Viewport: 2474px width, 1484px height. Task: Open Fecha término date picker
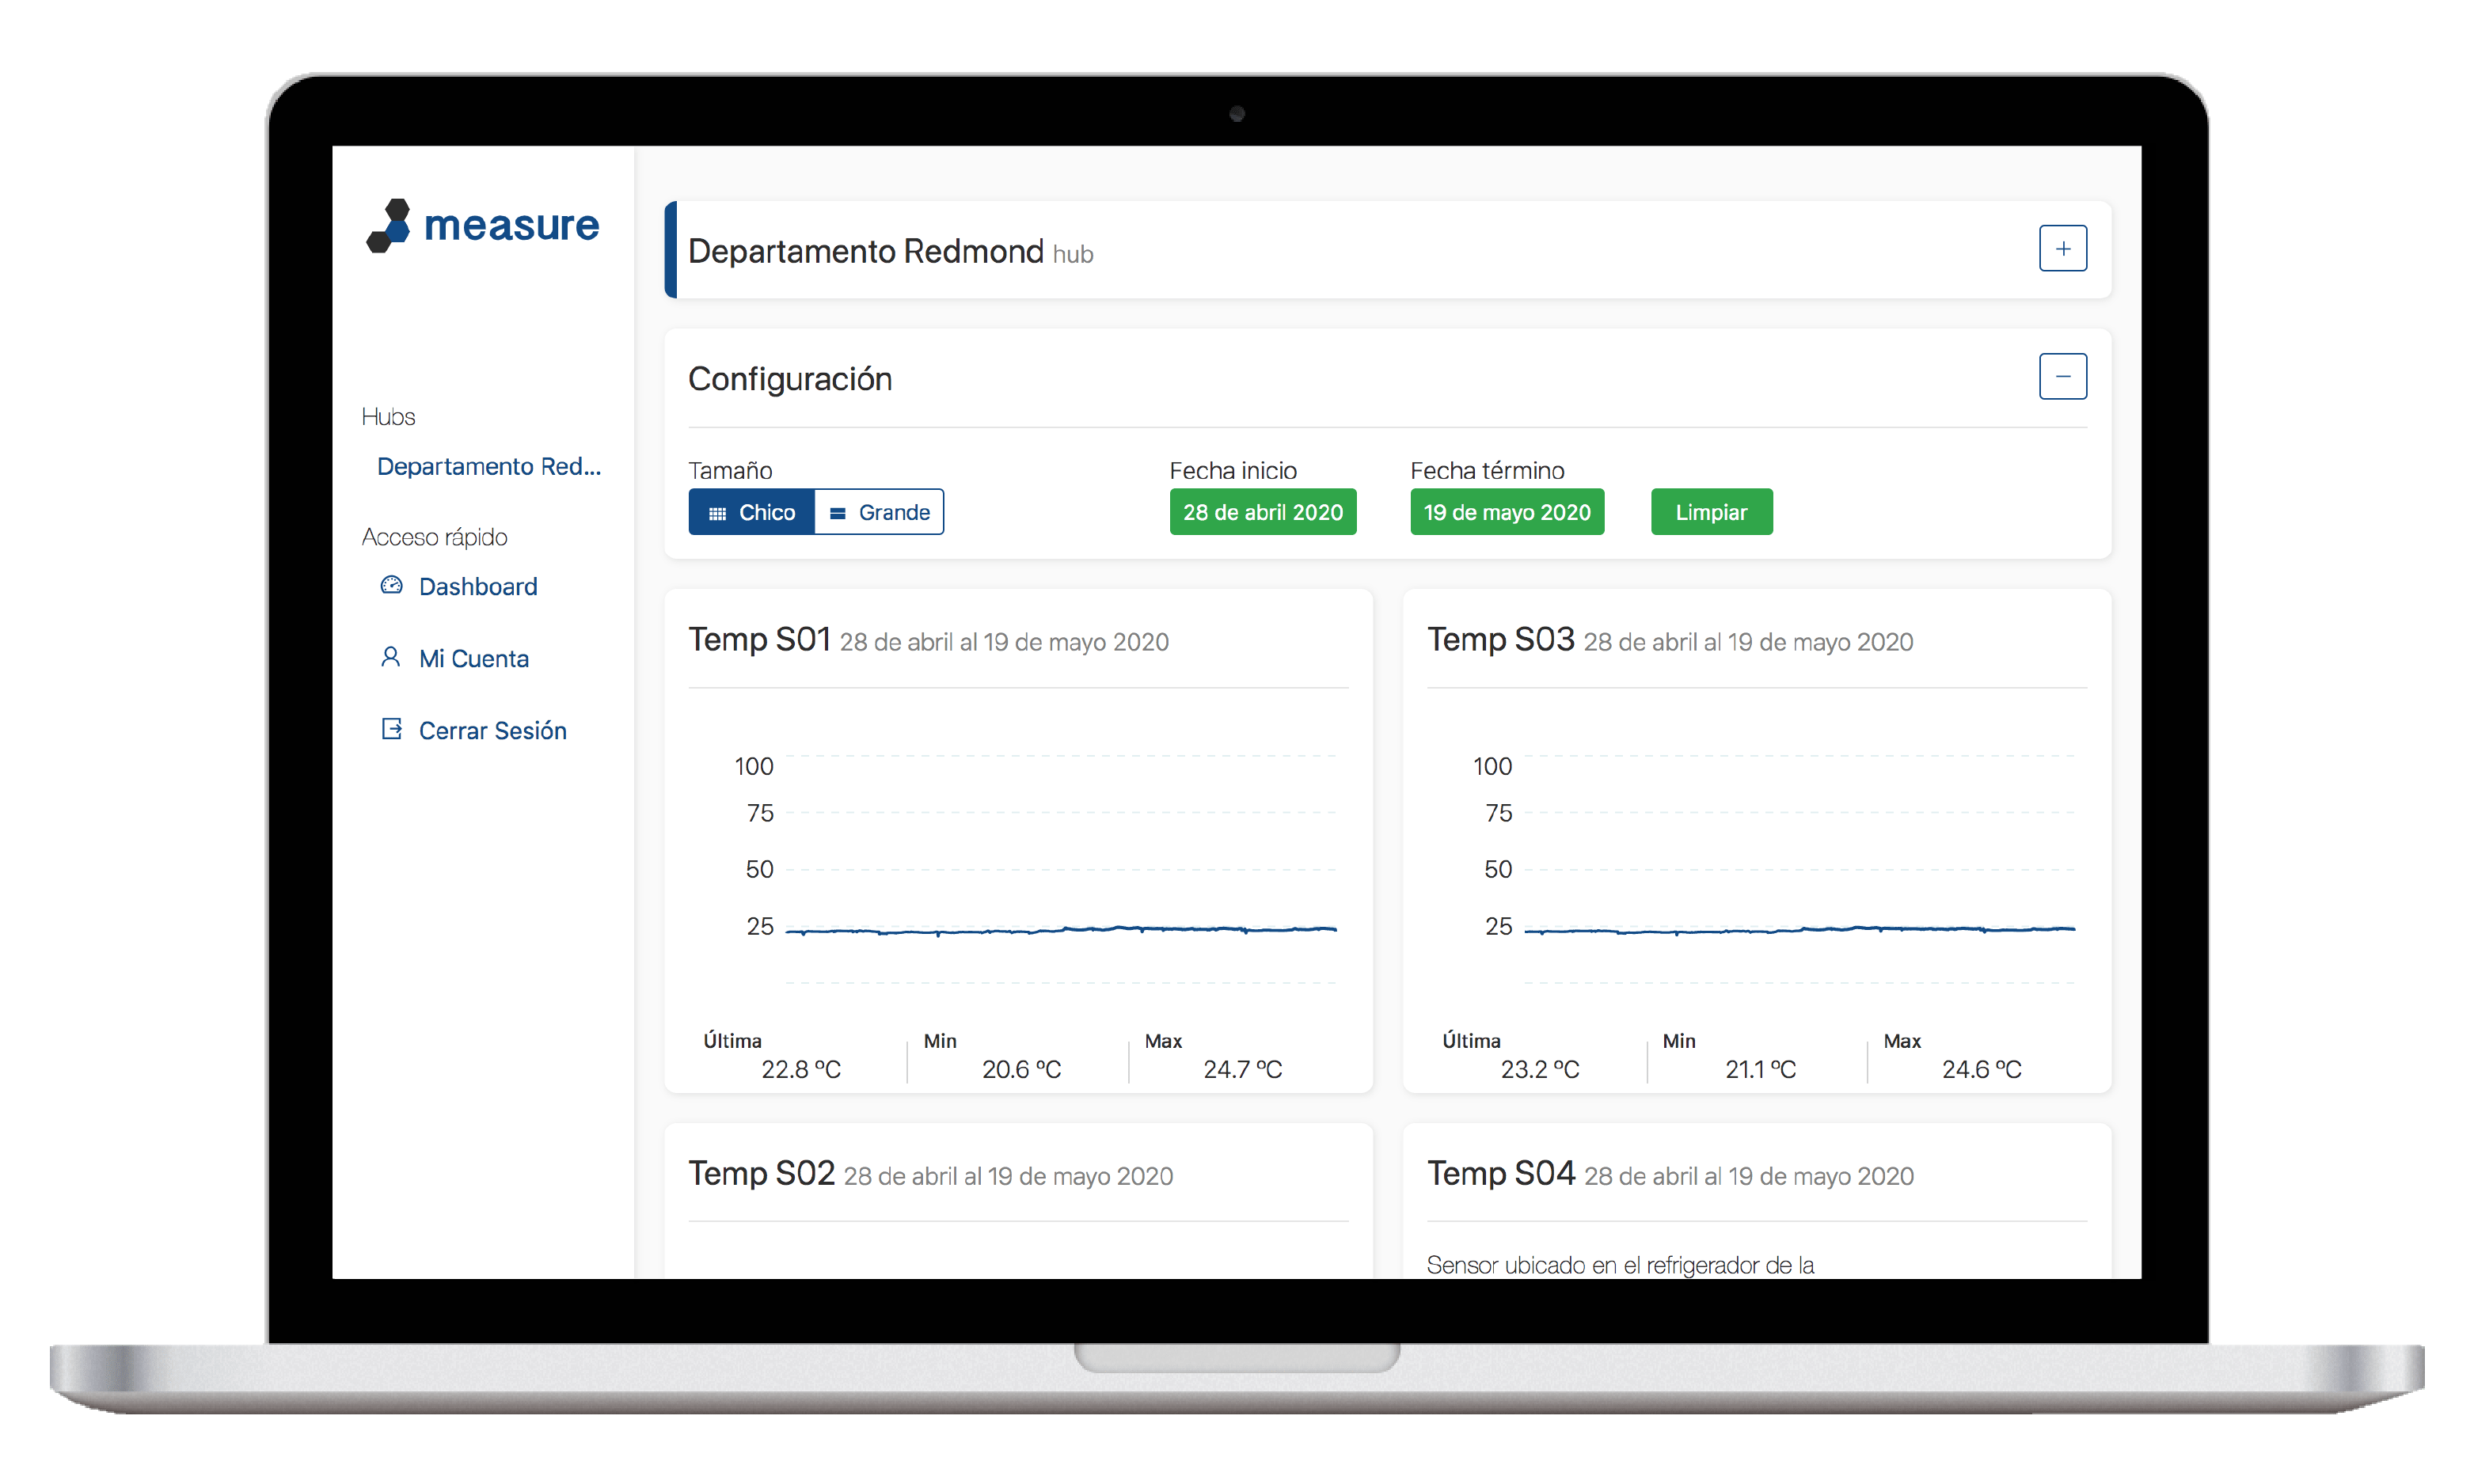coord(1507,512)
